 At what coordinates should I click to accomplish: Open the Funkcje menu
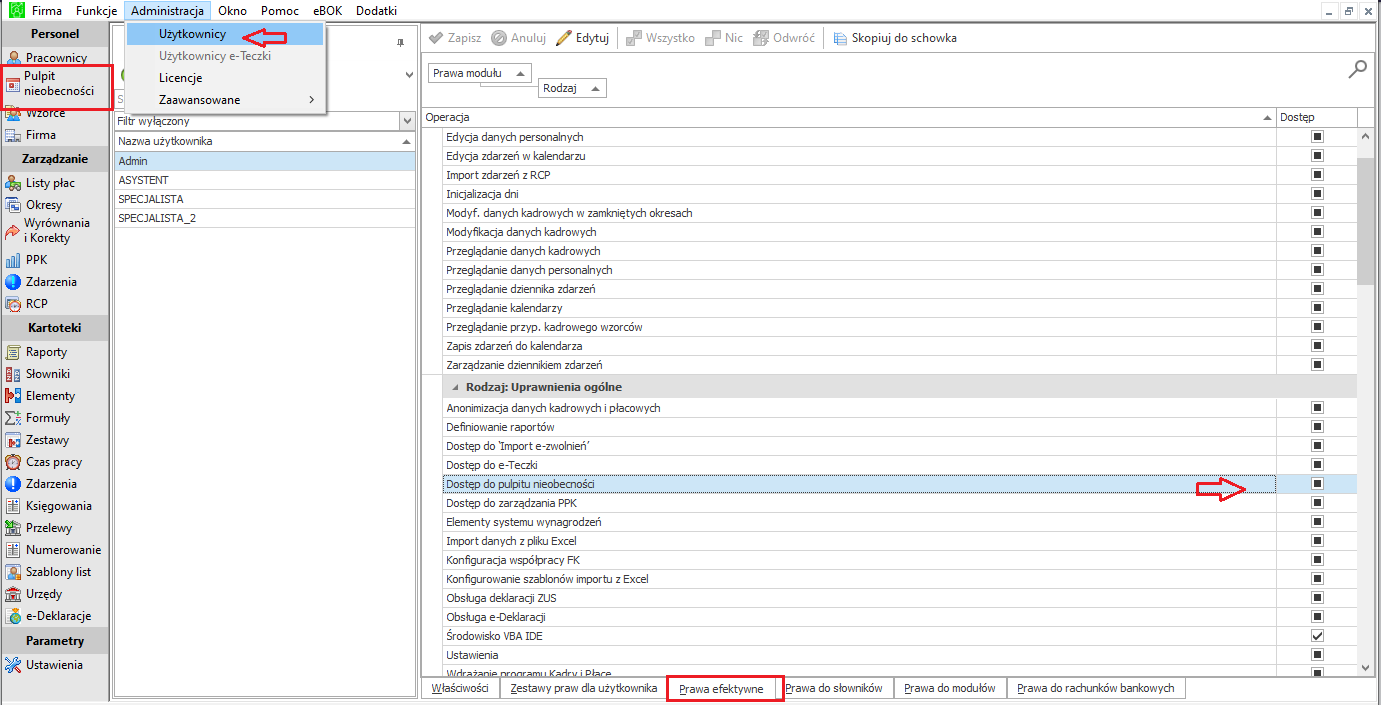(x=97, y=11)
